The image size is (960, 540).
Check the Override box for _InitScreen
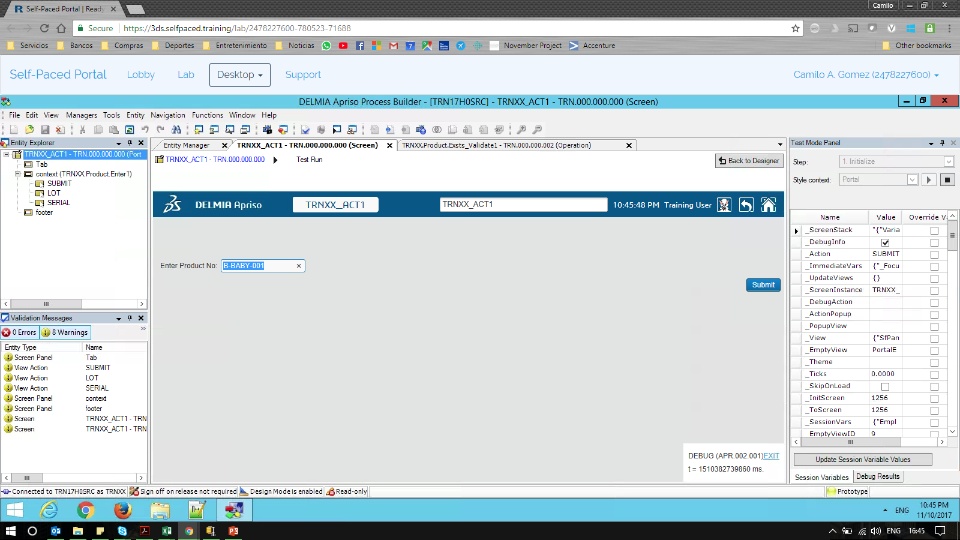pyautogui.click(x=934, y=399)
